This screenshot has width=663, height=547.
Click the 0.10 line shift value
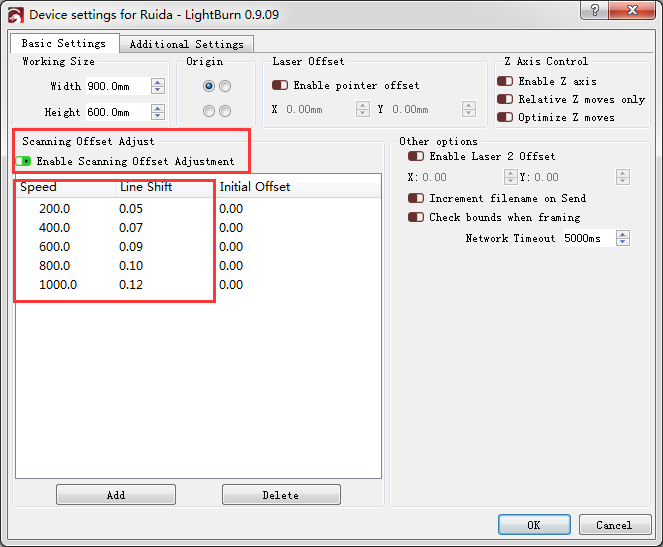pos(131,266)
